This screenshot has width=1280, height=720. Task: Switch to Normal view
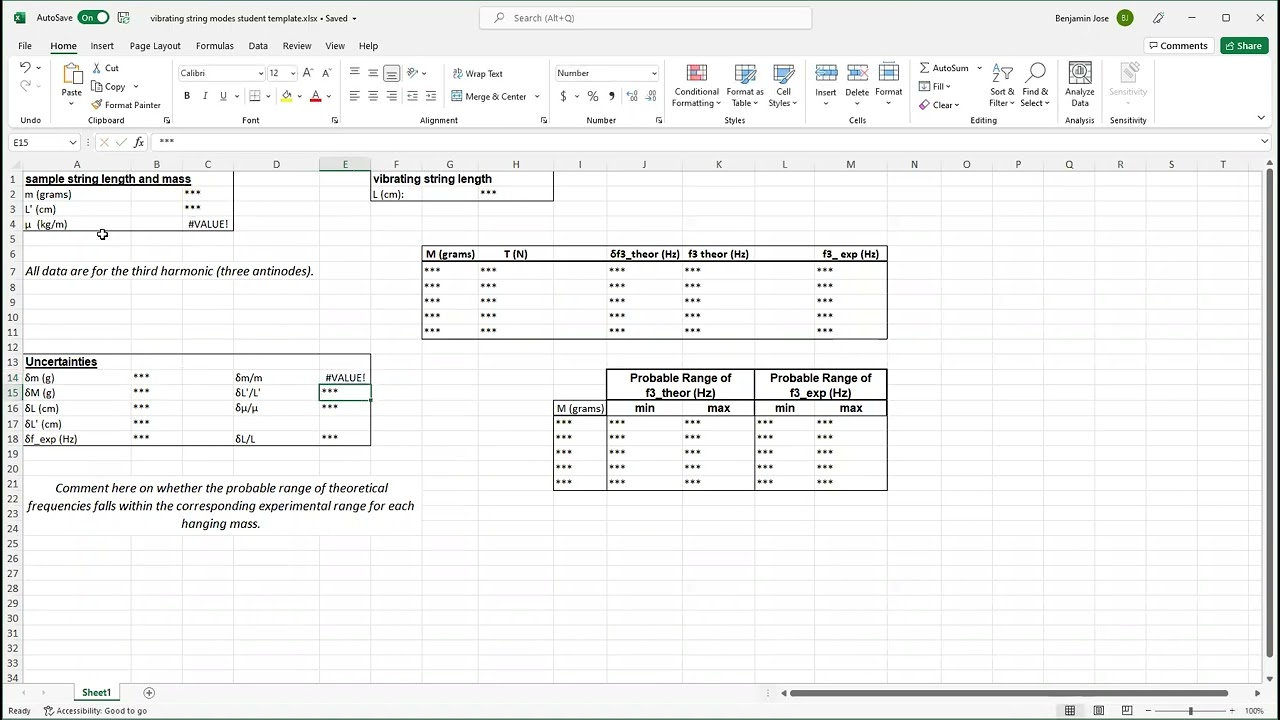click(1070, 711)
